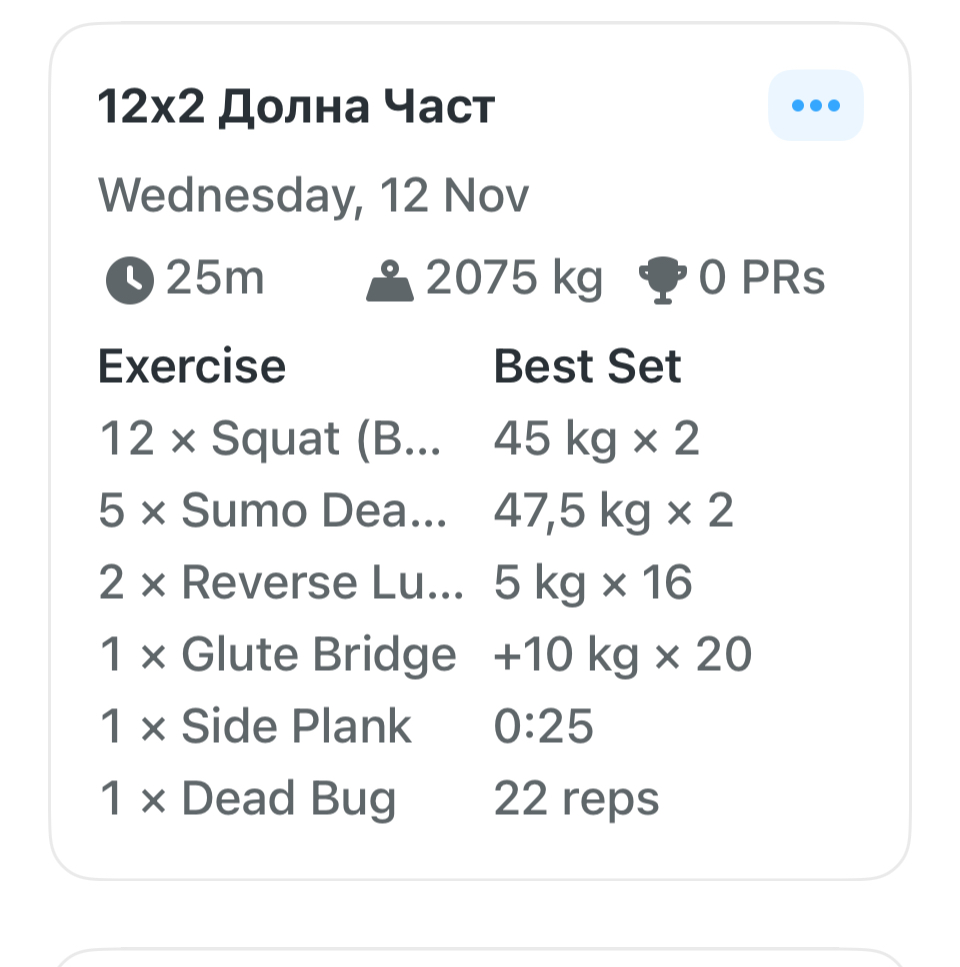Screen dimensions: 960x967
Task: Select the Wednesday, 12 Nov date
Action: click(313, 195)
